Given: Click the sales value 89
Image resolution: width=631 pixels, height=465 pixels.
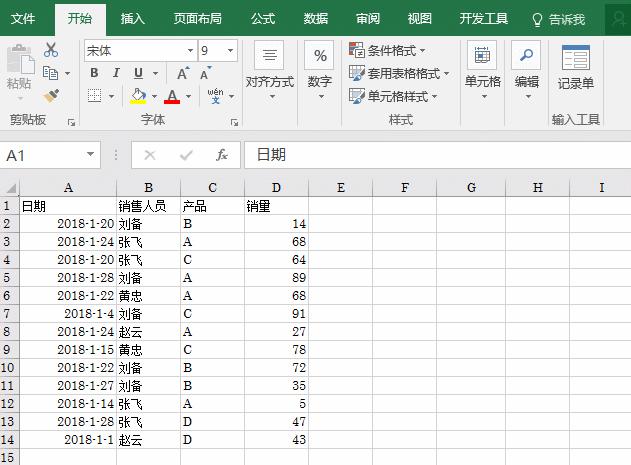Looking at the screenshot, I should tap(276, 278).
